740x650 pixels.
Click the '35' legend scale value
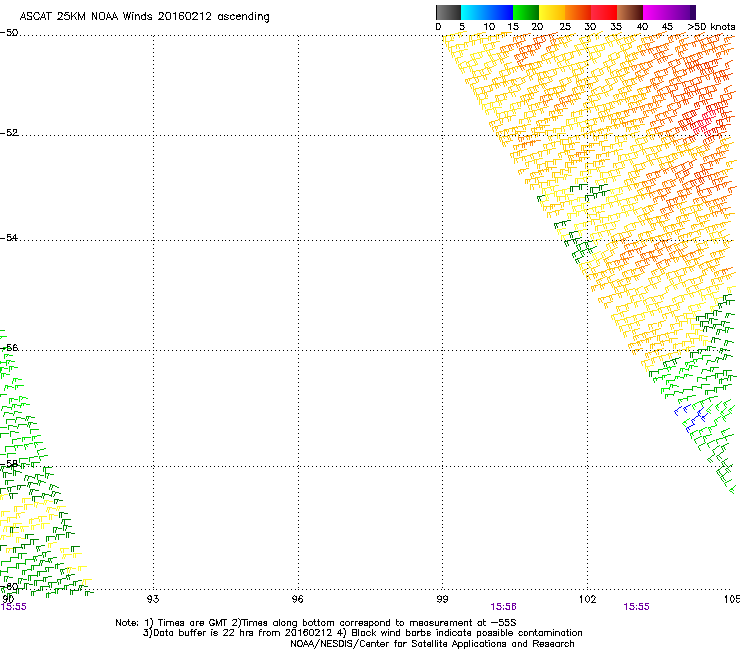(x=616, y=27)
